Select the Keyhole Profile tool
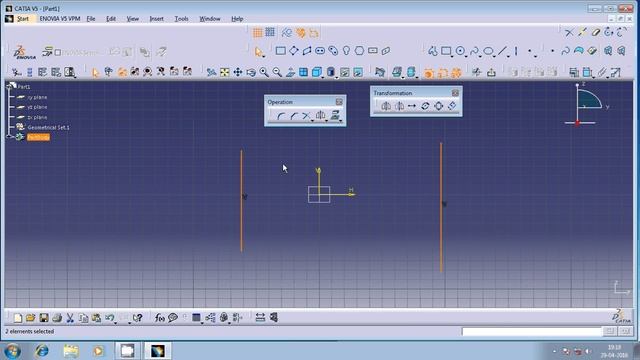Viewport: 640px width, 360px height. 346,51
